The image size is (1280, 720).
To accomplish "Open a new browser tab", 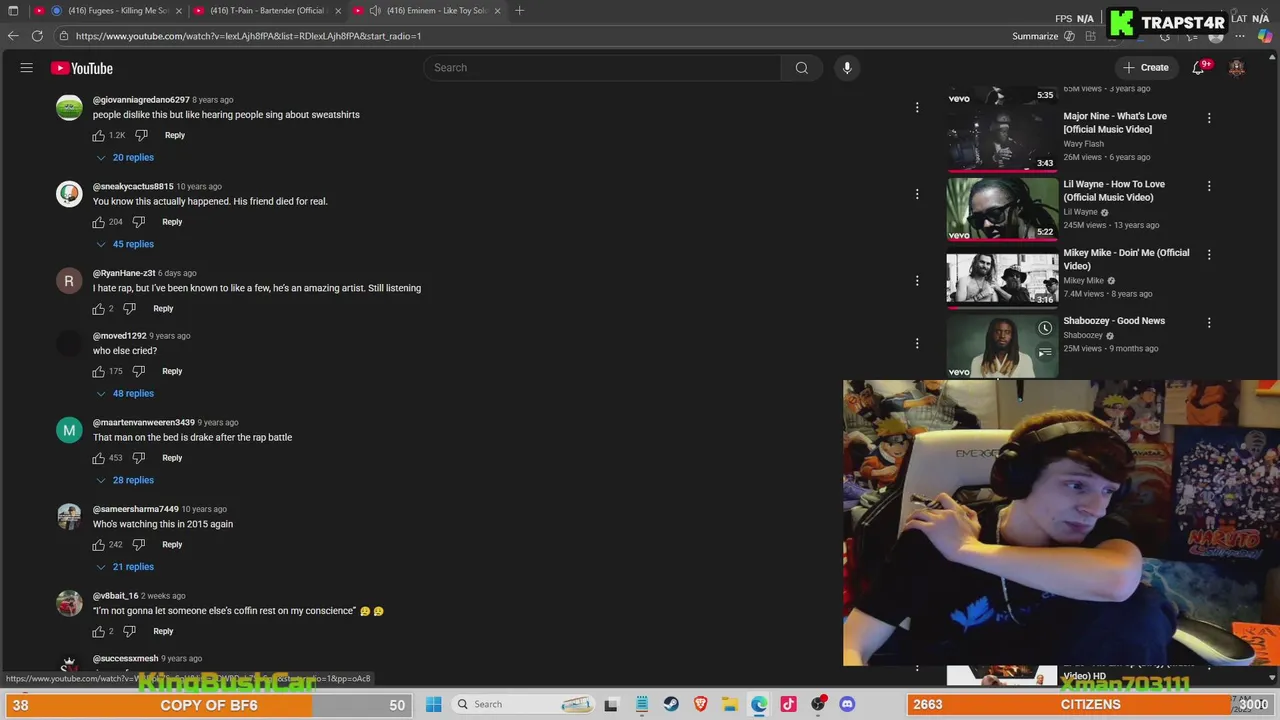I will [519, 10].
